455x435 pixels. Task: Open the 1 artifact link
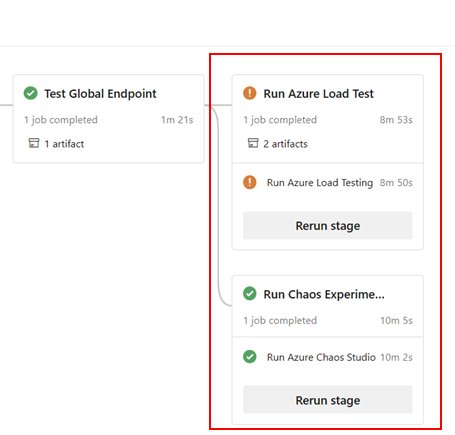pos(64,144)
